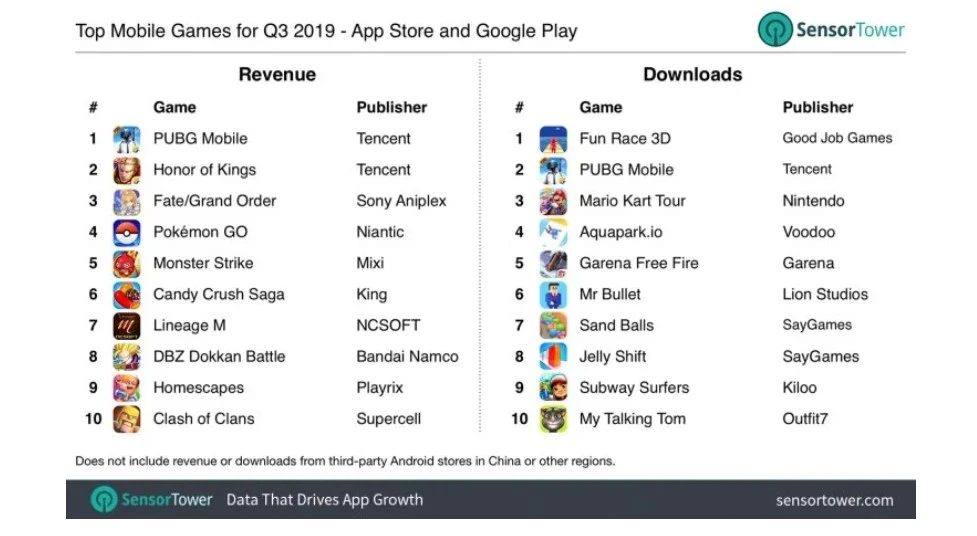Click the Mr Bullet game icon
The height and width of the screenshot is (536, 977).
pos(553,295)
